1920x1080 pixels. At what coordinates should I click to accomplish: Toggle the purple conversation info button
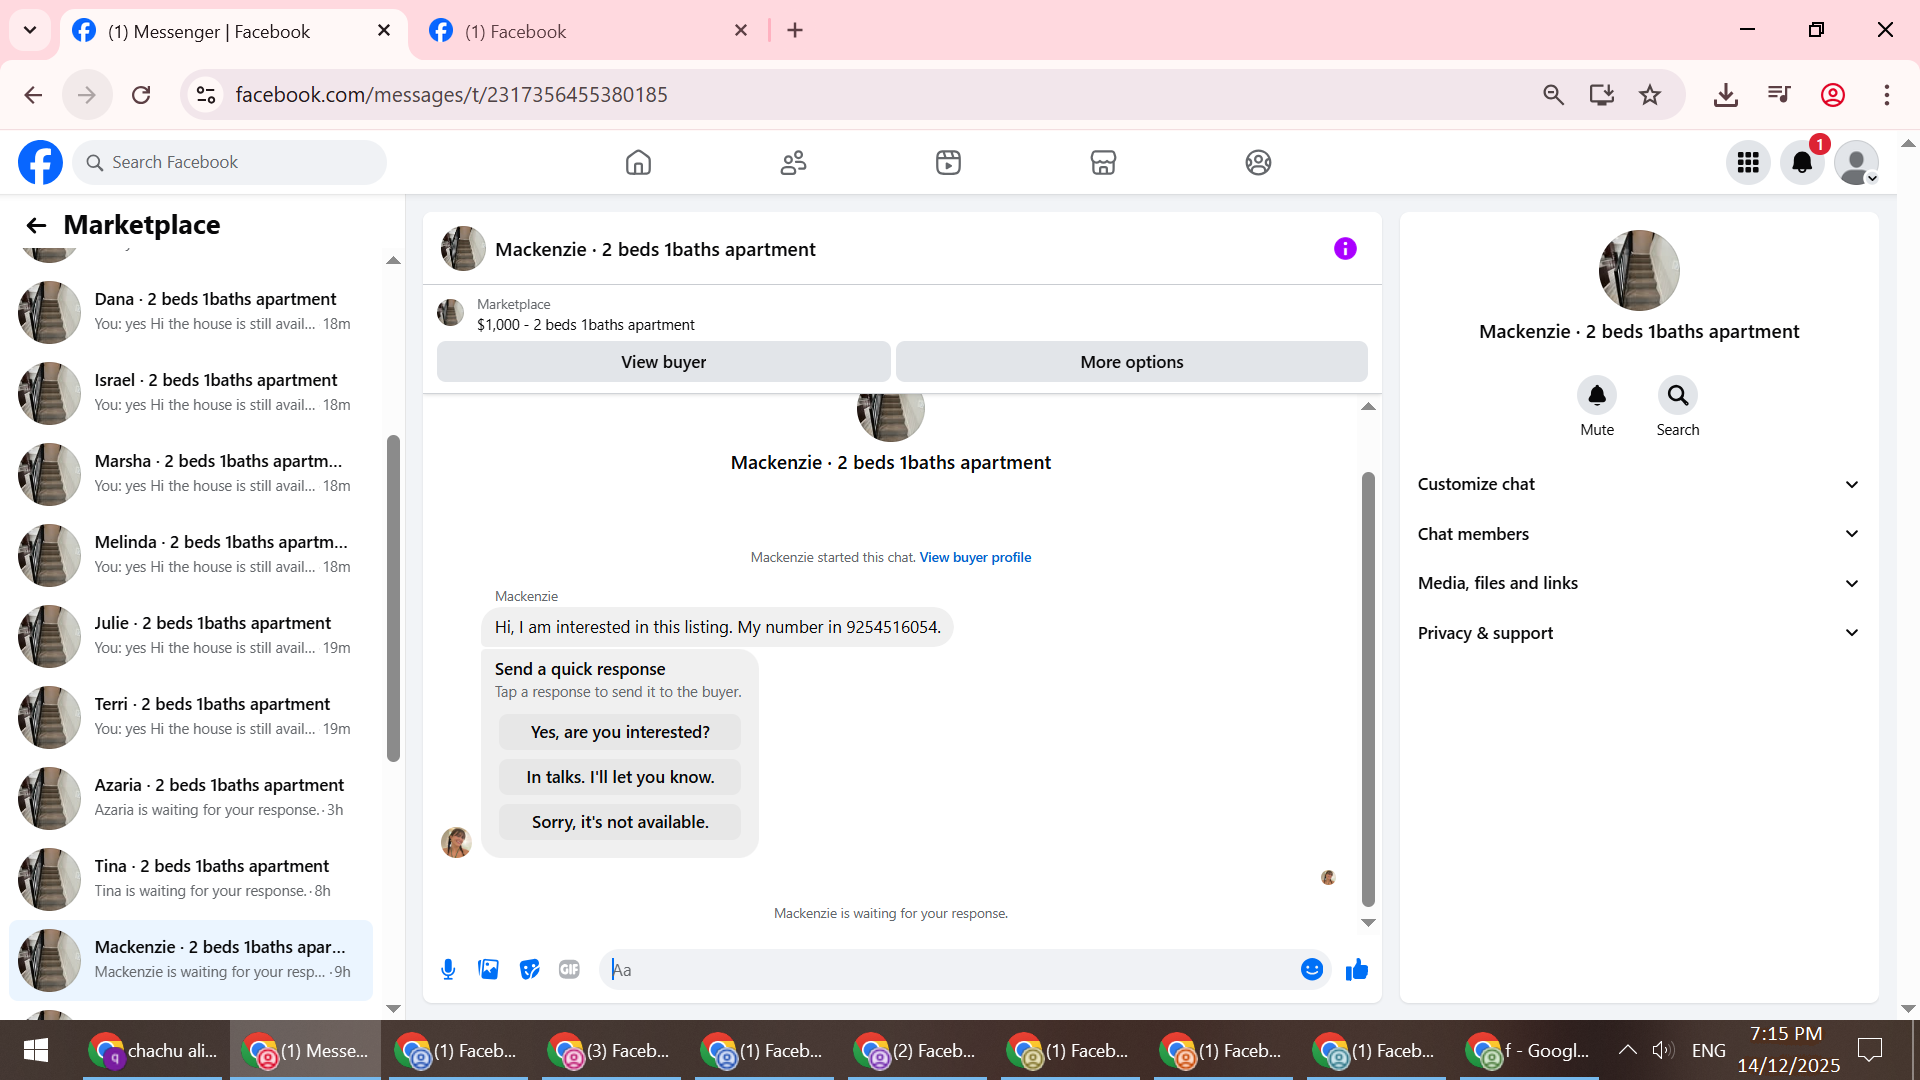pos(1345,249)
